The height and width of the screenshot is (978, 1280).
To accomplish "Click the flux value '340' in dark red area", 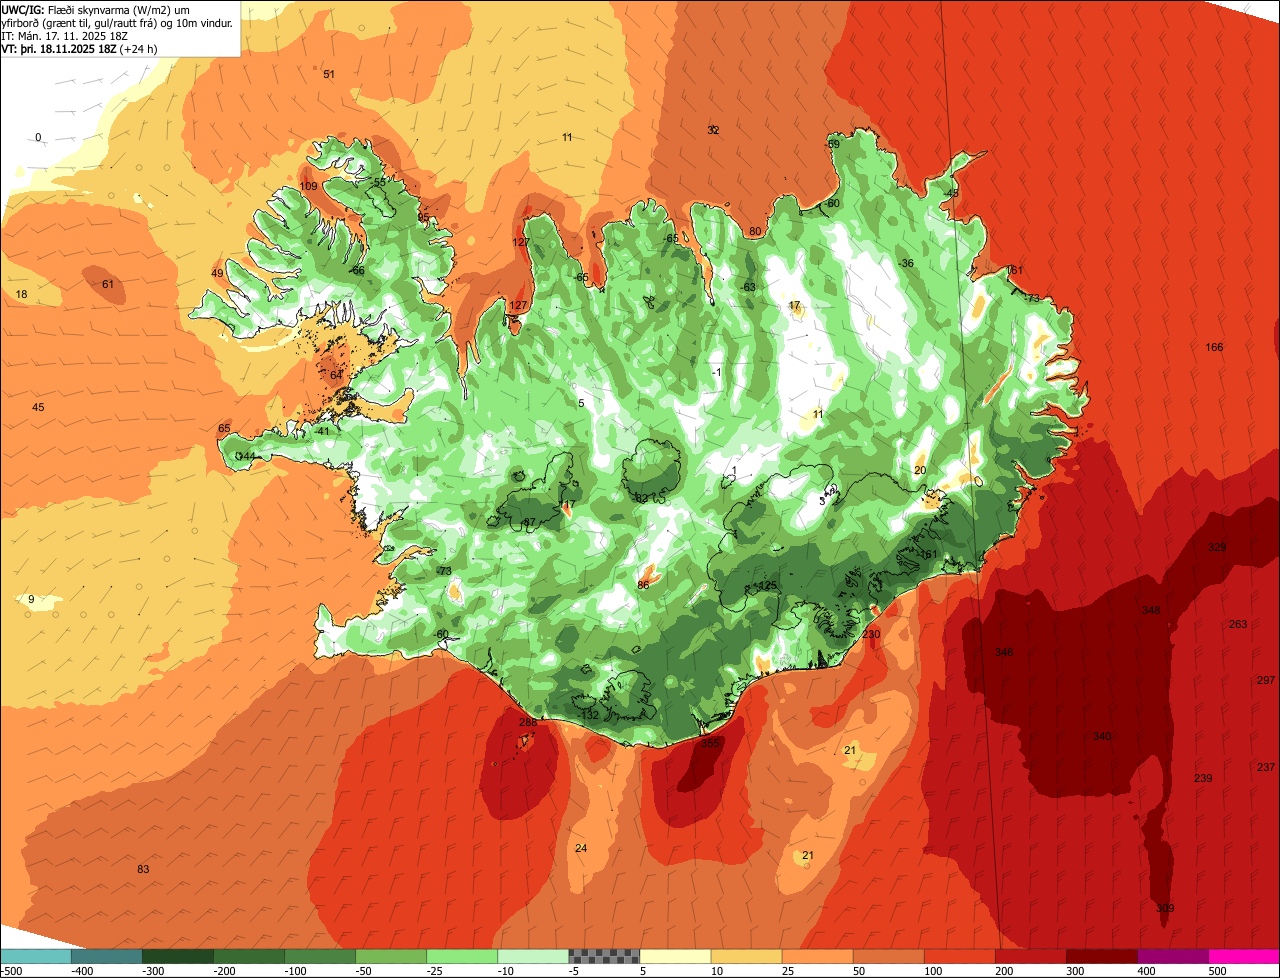I will coord(1102,736).
